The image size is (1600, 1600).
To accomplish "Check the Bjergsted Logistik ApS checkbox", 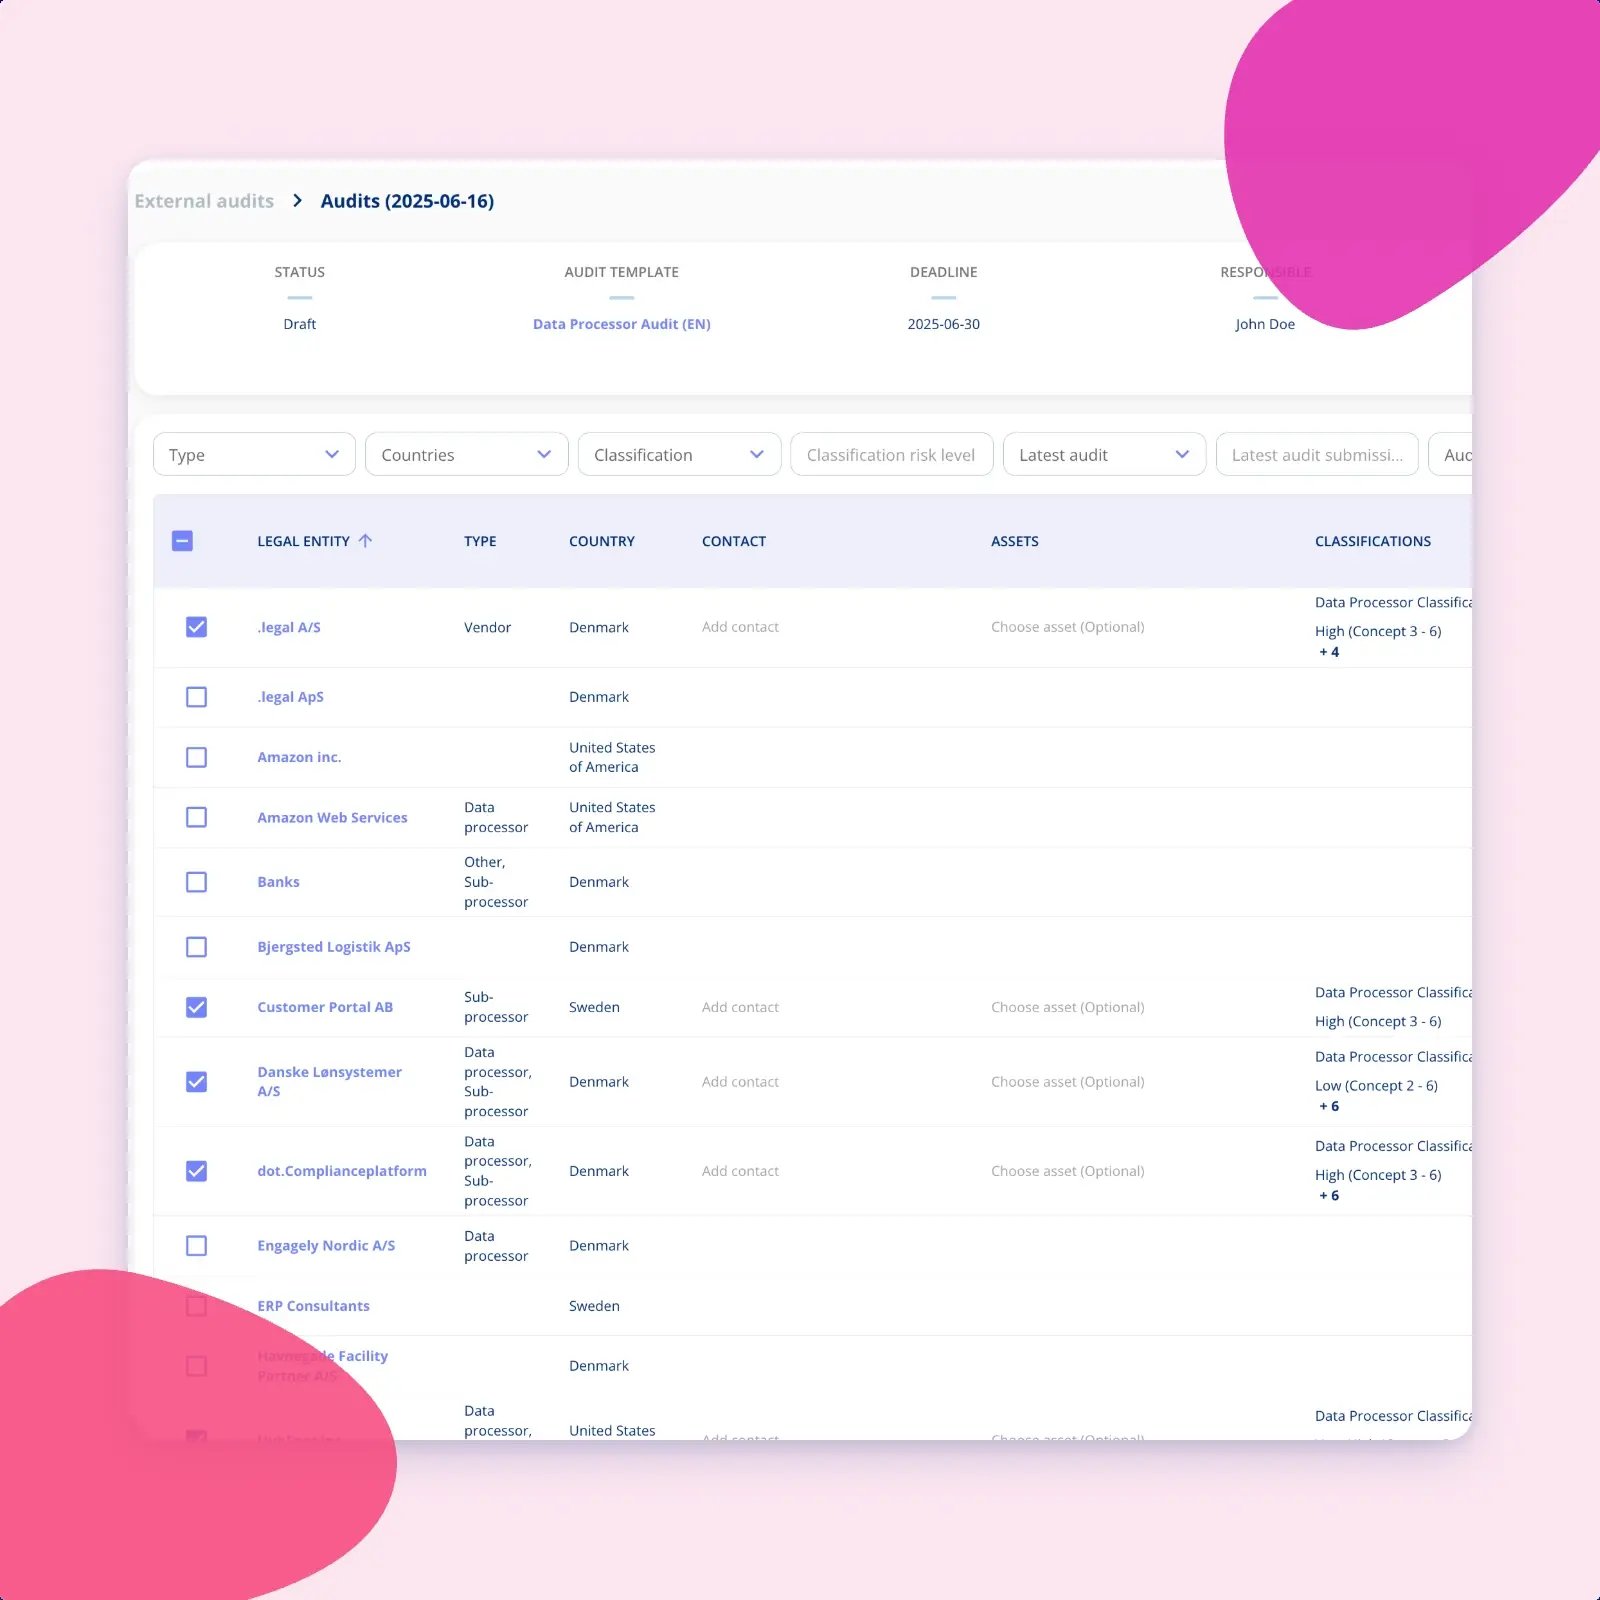I will pos(196,947).
